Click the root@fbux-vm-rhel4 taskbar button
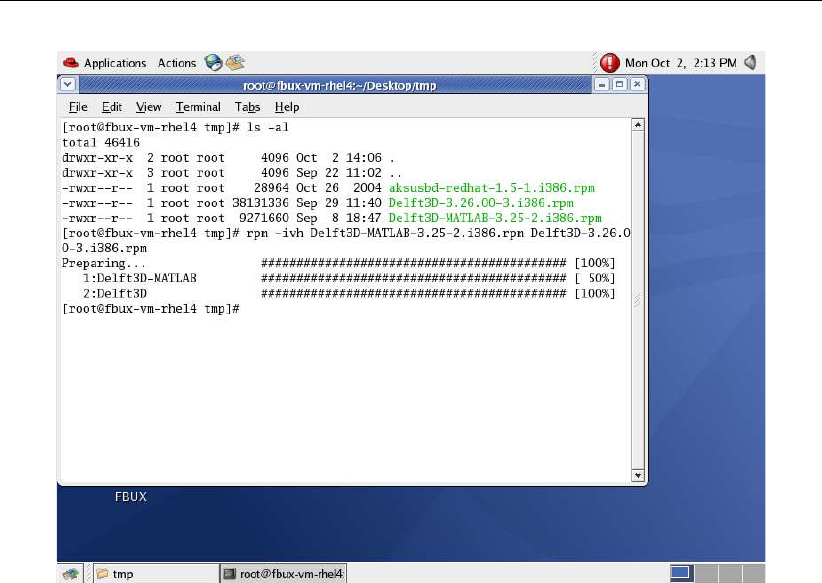Screen dimensions: 822x583 (284, 574)
